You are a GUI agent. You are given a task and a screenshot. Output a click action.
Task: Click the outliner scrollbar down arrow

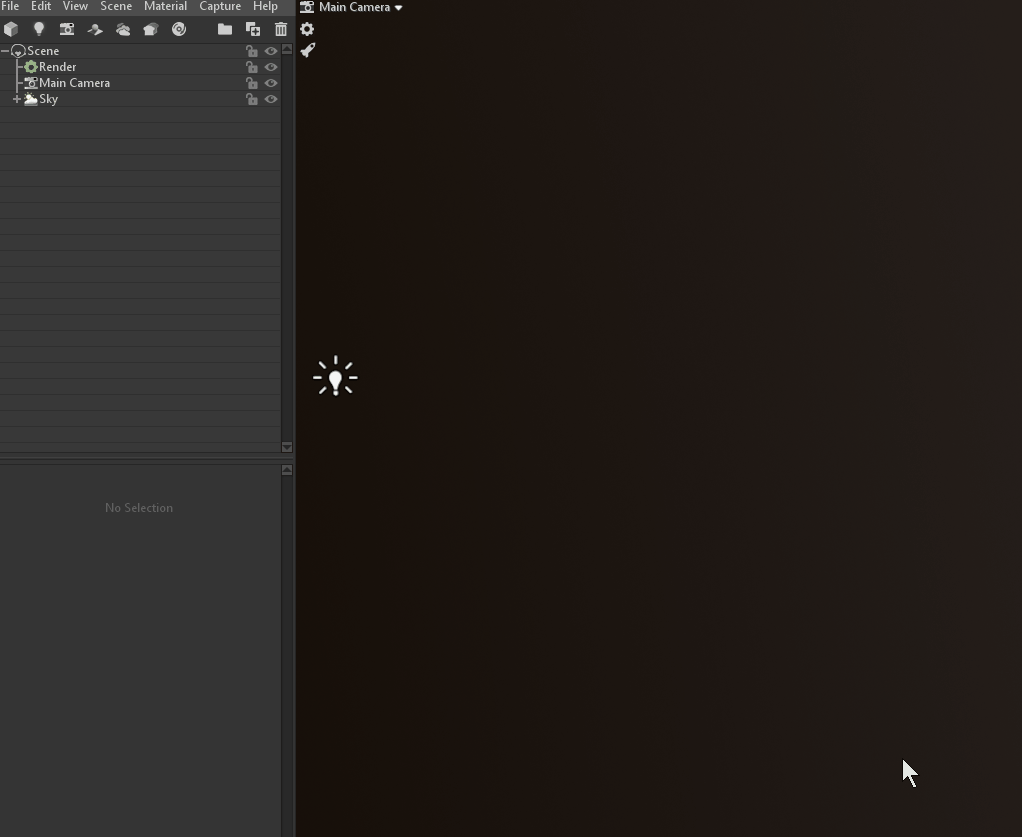tap(287, 447)
